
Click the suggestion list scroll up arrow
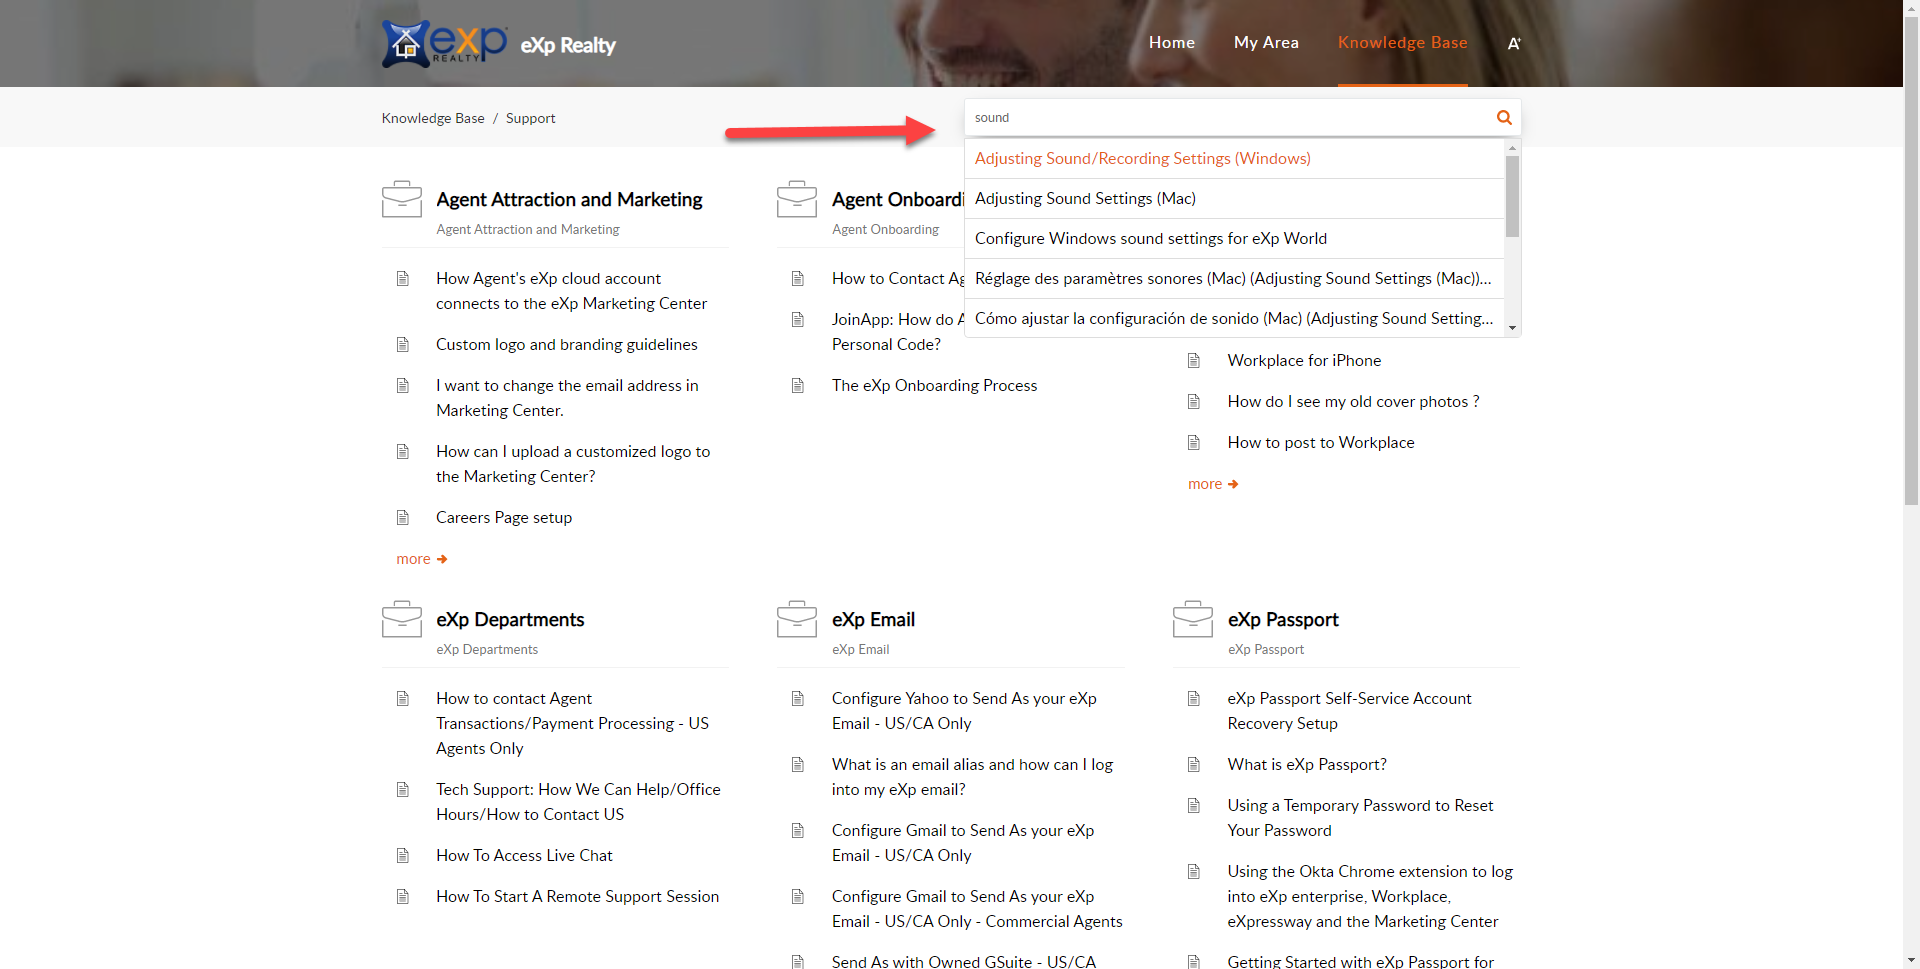point(1512,148)
